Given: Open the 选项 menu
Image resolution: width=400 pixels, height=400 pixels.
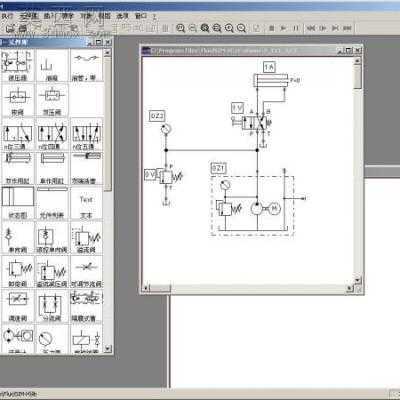Looking at the screenshot, I should click(x=122, y=16).
